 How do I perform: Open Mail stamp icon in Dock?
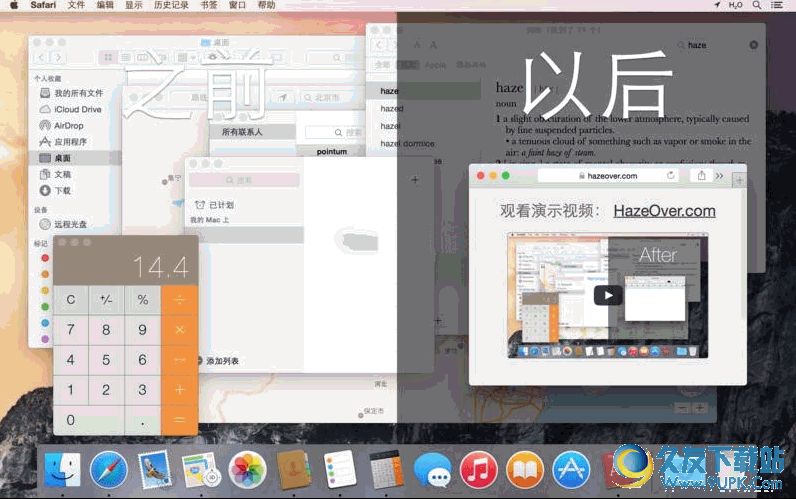coord(154,470)
